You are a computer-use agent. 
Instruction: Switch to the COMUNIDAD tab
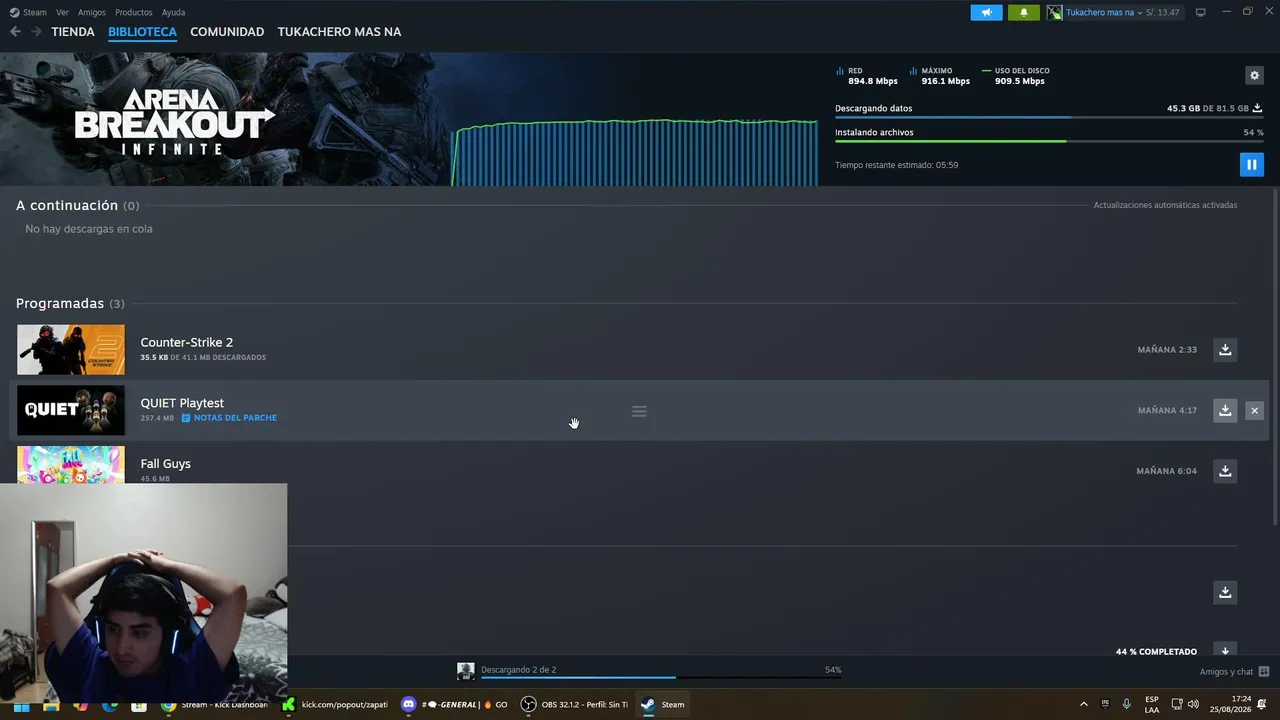227,32
